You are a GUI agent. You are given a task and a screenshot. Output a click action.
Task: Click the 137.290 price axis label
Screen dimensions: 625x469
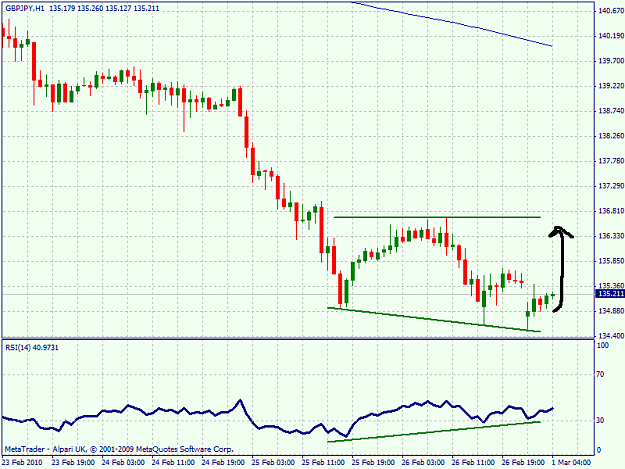611,186
